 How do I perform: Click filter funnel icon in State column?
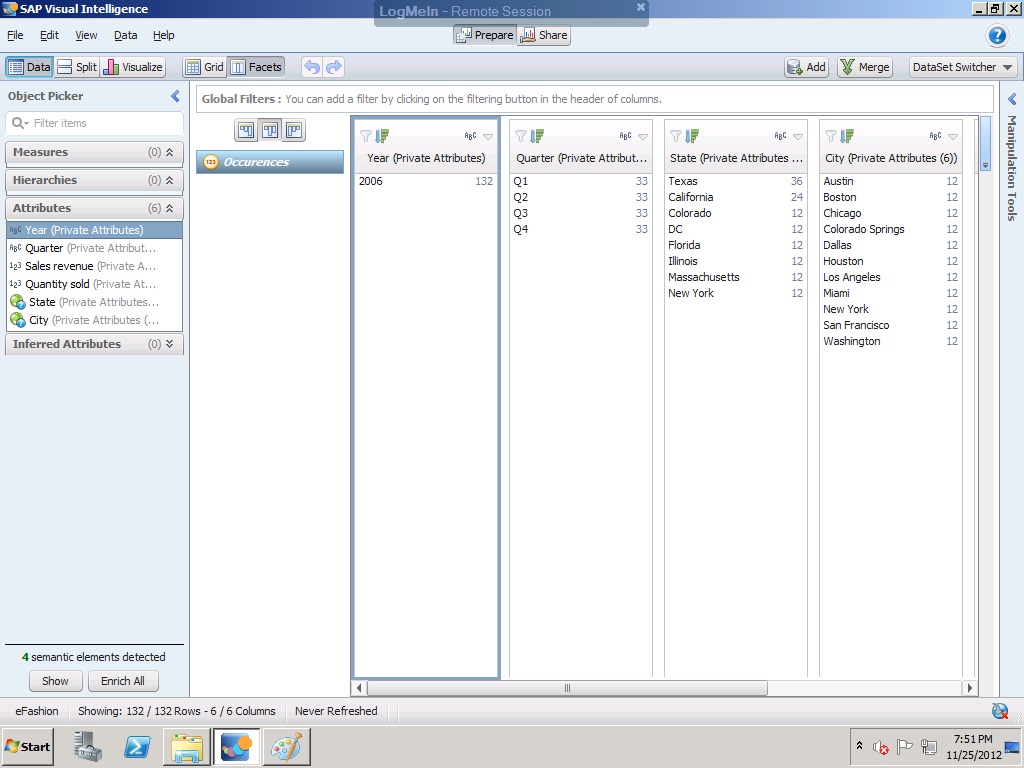coord(676,136)
